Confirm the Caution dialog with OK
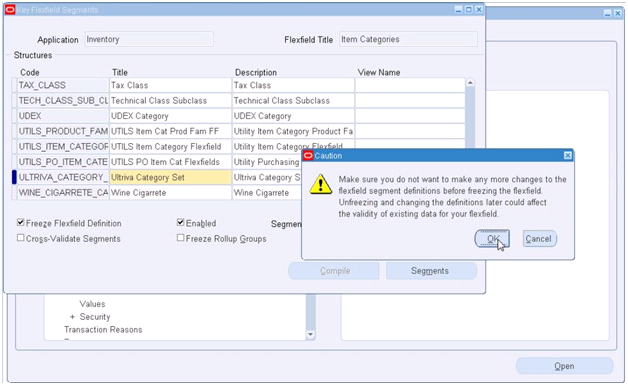Screen dimensions: 628x385 [492, 239]
